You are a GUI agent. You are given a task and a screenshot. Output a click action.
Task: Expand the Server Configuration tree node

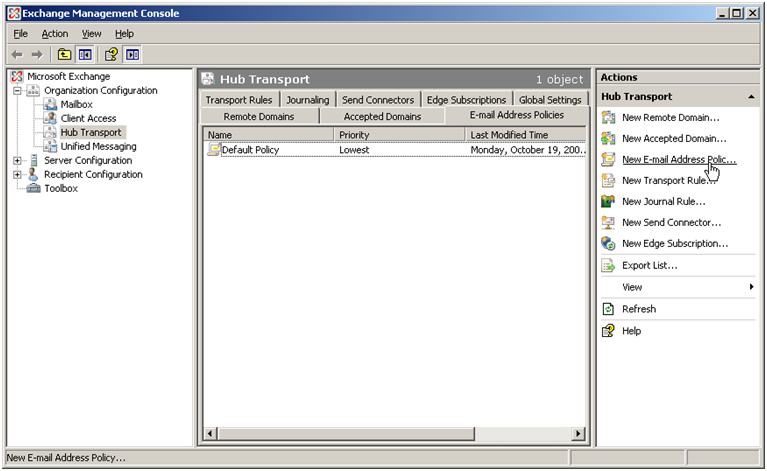pyautogui.click(x=18, y=161)
